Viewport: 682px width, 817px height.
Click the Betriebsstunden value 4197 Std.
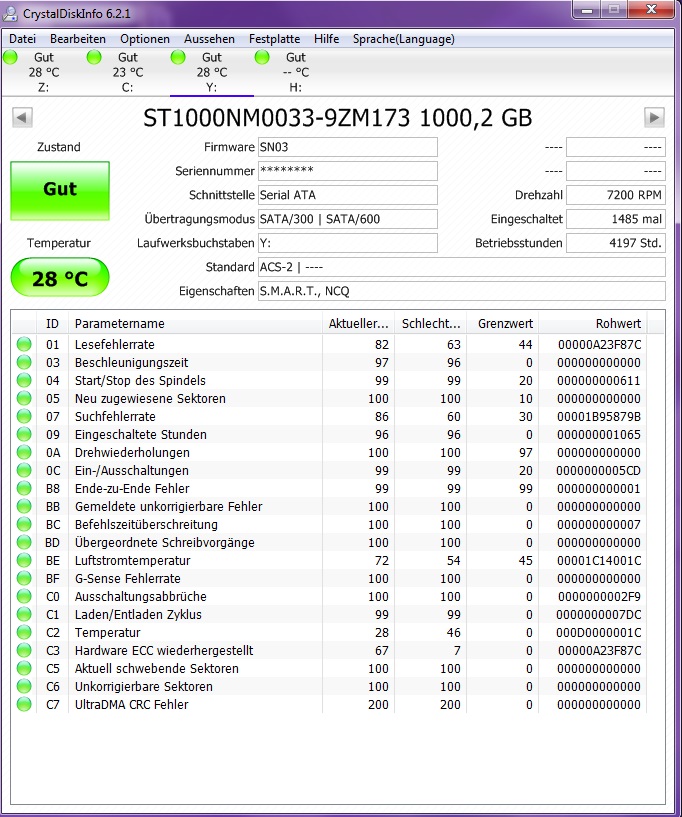pos(615,243)
